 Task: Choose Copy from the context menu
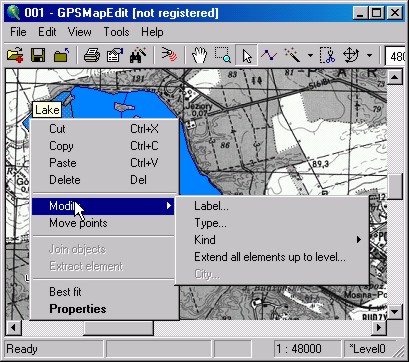(x=104, y=146)
